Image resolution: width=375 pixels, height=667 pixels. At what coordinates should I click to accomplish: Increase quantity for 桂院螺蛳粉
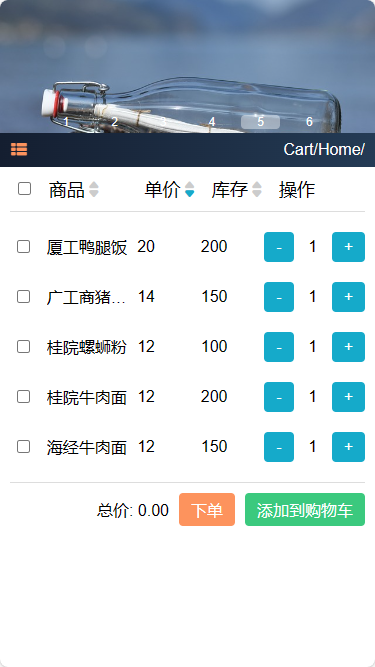tap(348, 347)
